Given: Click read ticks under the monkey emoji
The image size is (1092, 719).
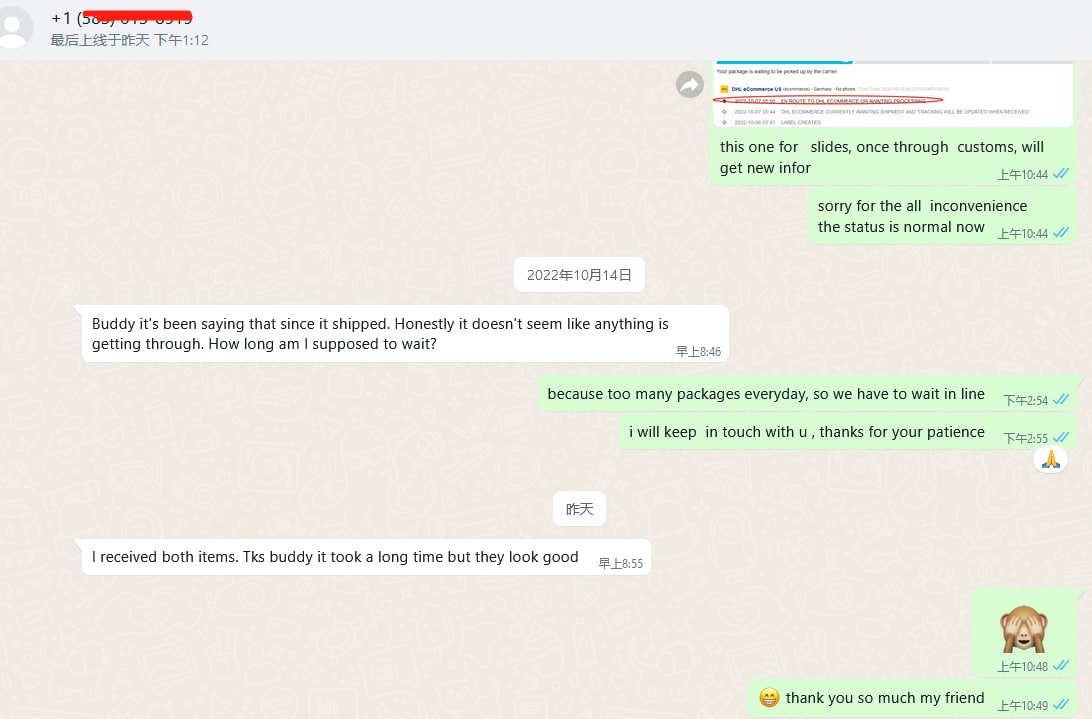Looking at the screenshot, I should [x=1060, y=666].
